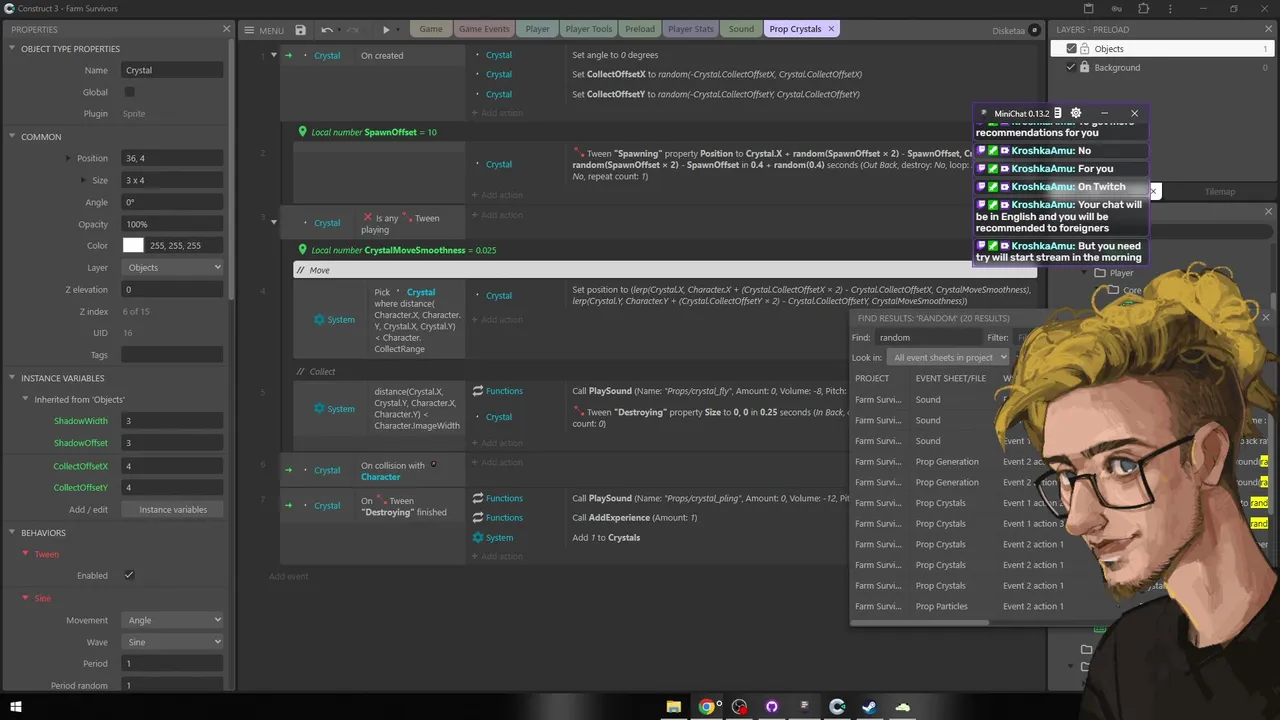The image size is (1280, 720).
Task: Close the Prop Crystals tab
Action: coord(830,29)
